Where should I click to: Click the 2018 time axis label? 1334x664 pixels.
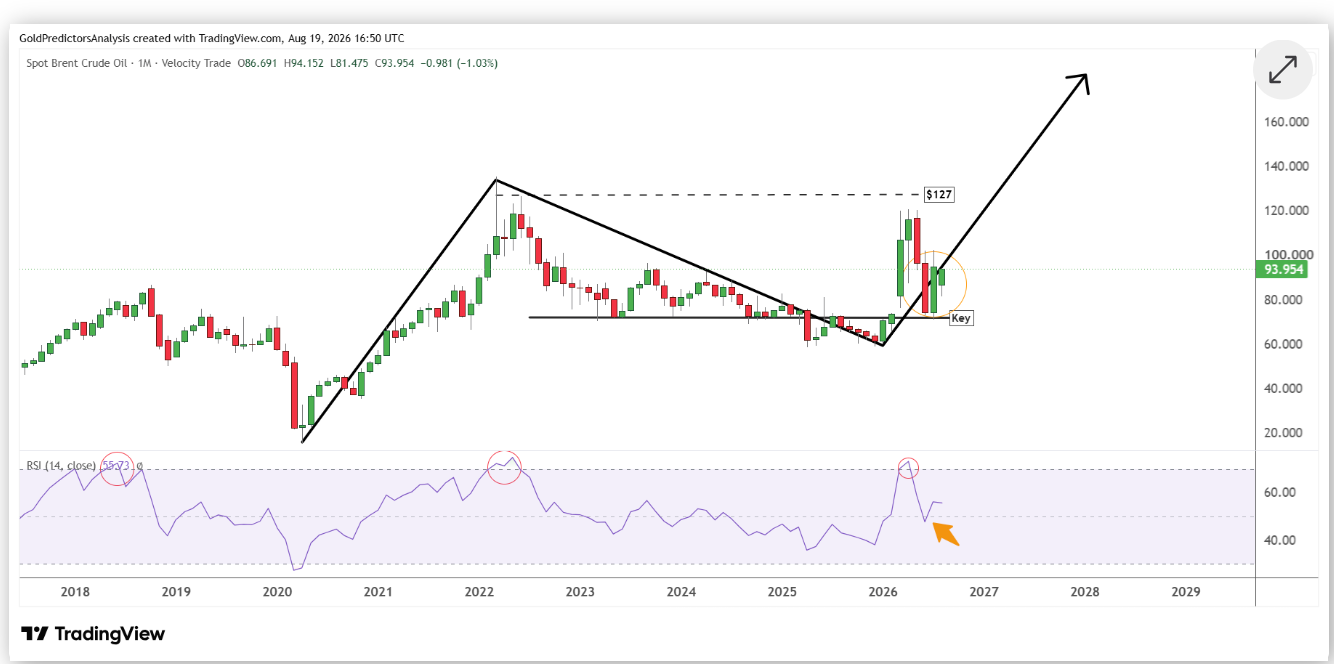click(75, 592)
